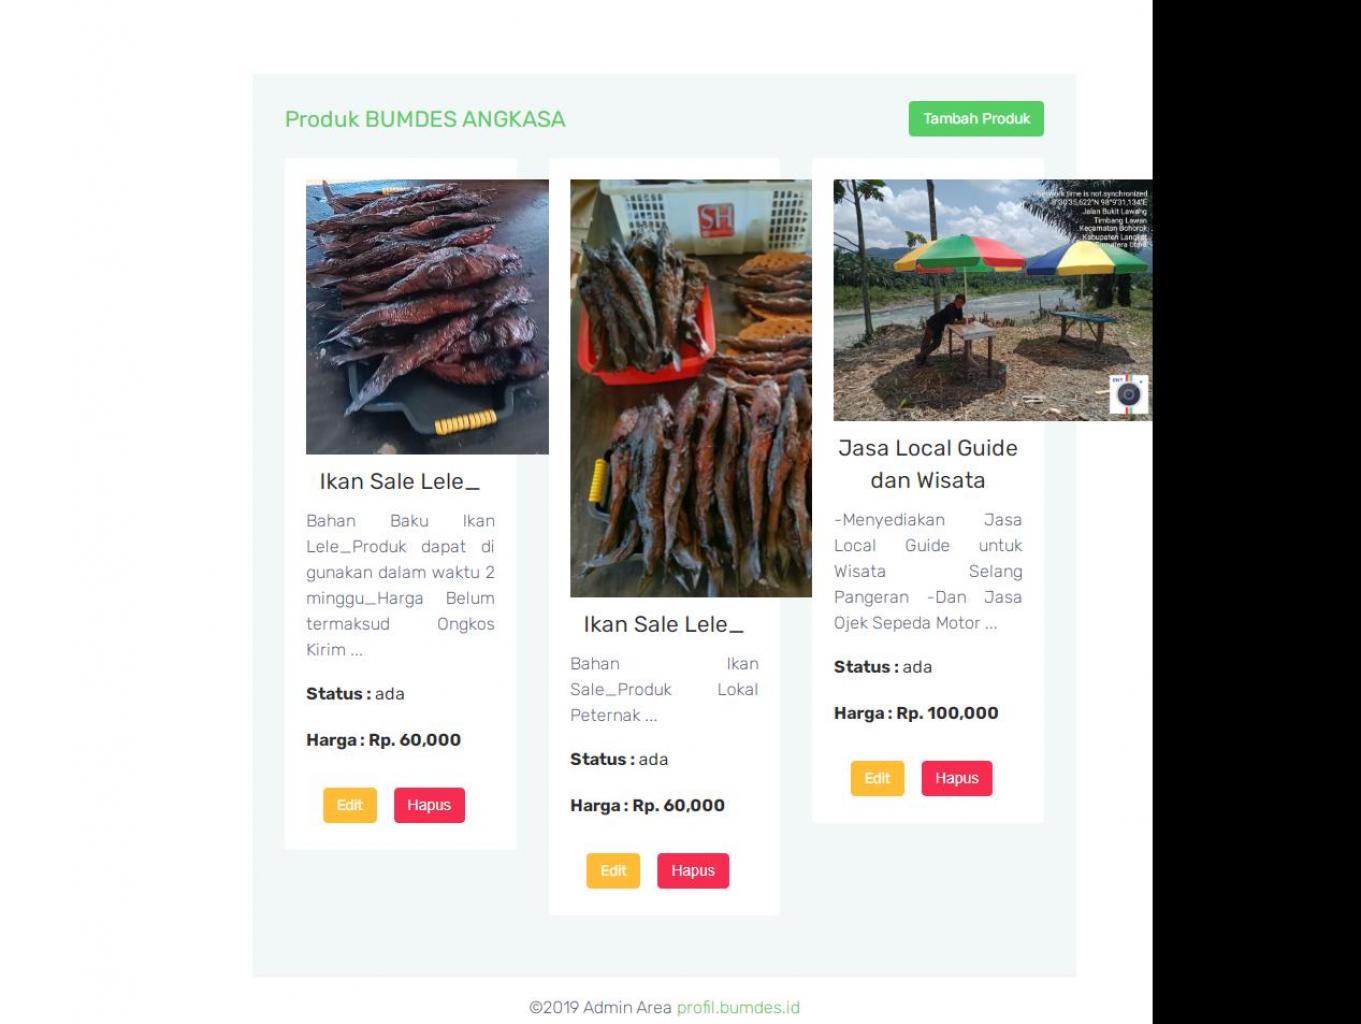Click the GPS location text overlay on the tourism photo
The image size is (1361, 1024).
coord(1100,218)
